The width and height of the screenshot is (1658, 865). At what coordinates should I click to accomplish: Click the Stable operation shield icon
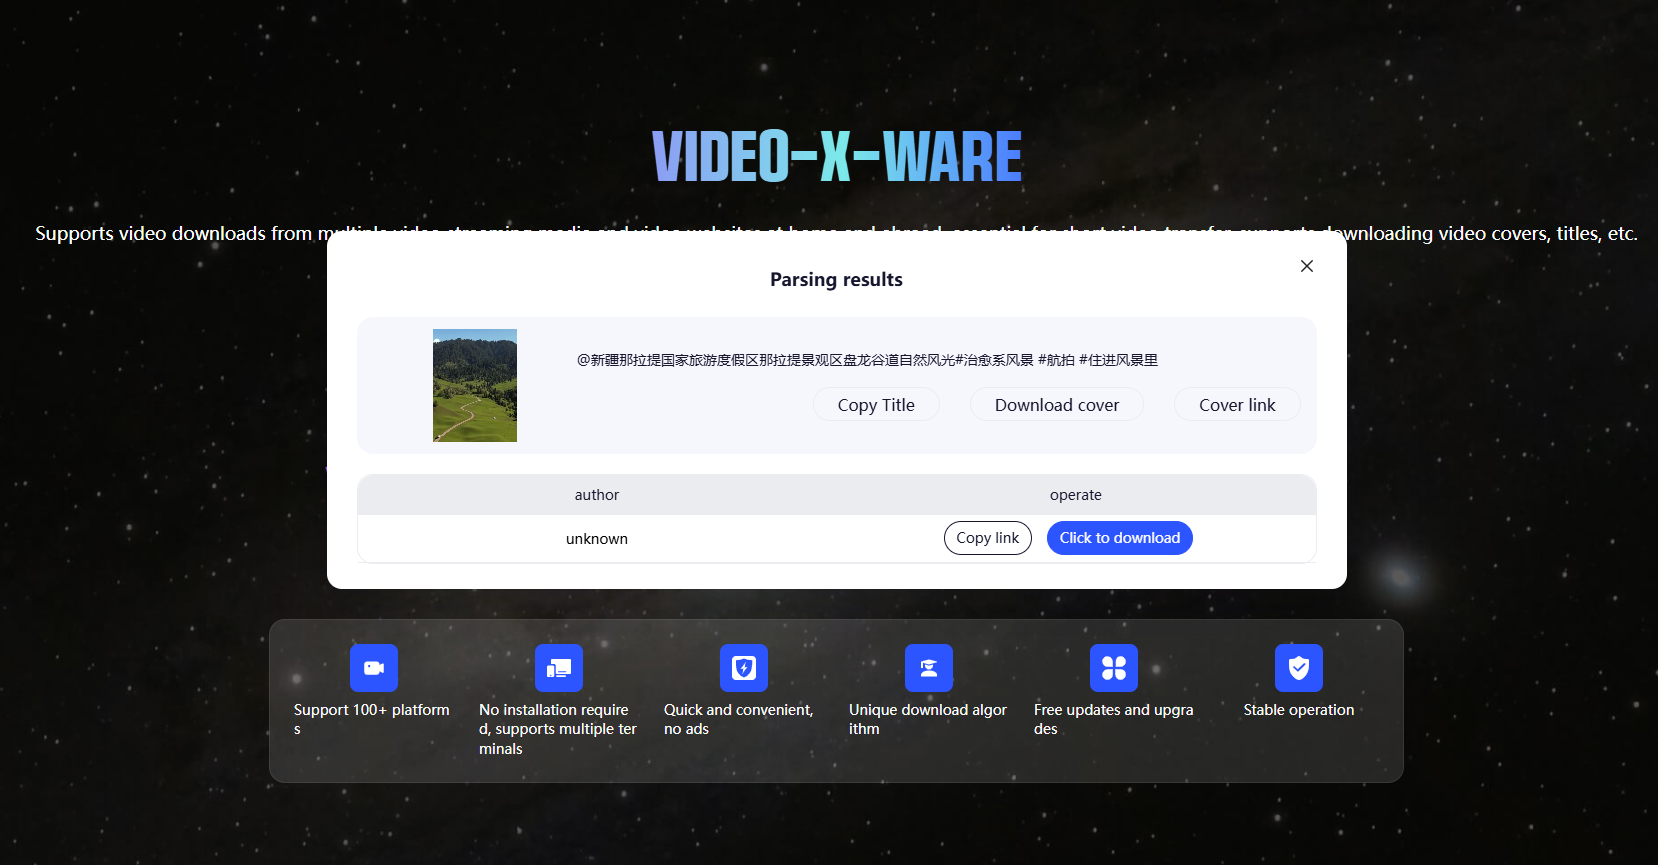[x=1299, y=668]
